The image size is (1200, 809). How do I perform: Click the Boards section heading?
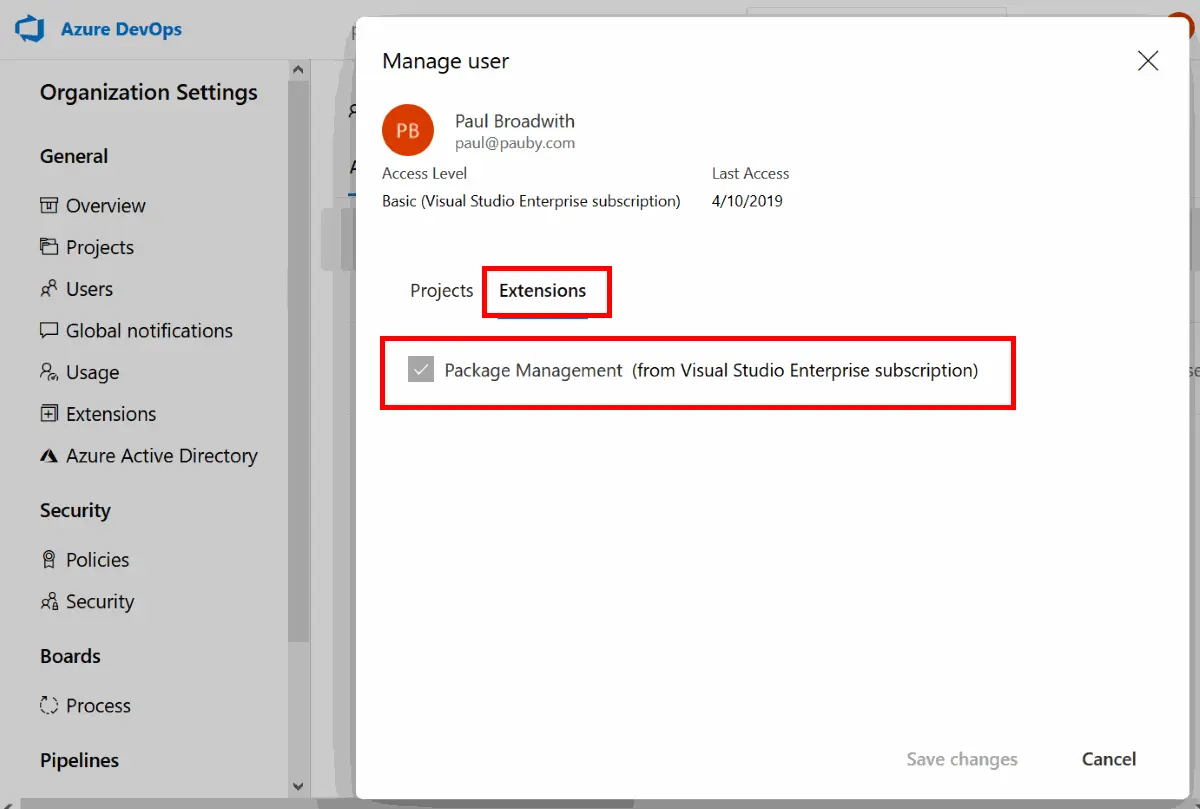70,657
